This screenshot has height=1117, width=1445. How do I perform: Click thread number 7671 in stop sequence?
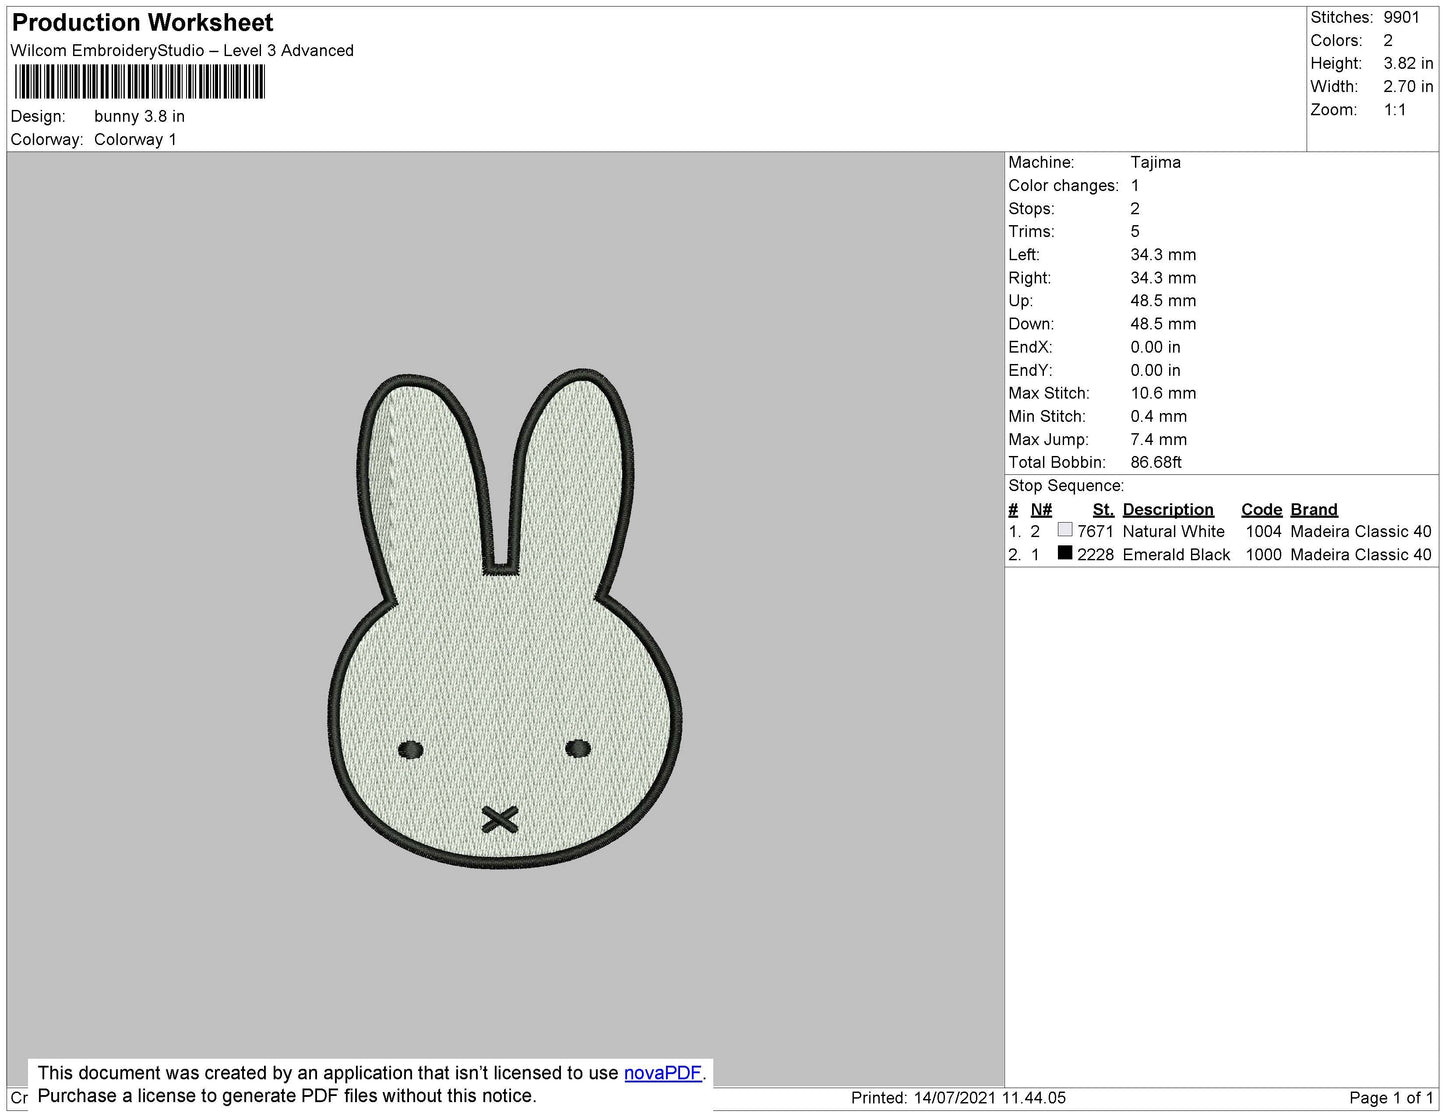coord(1095,531)
